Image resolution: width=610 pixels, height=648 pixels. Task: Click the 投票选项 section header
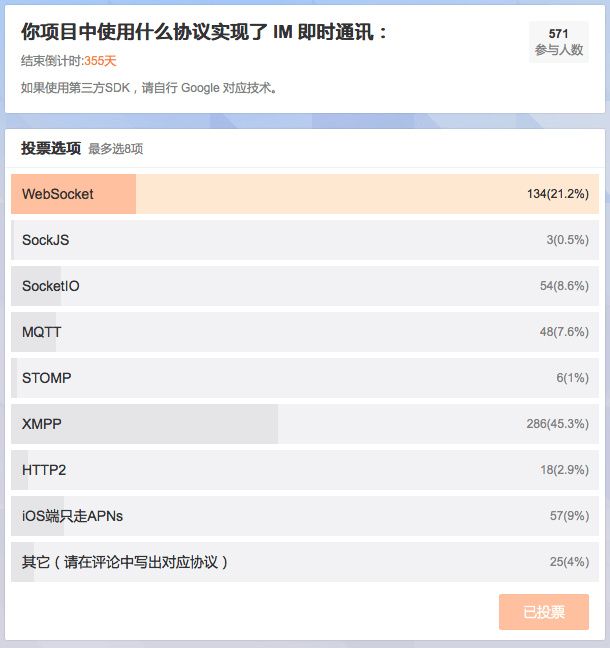coord(51,148)
